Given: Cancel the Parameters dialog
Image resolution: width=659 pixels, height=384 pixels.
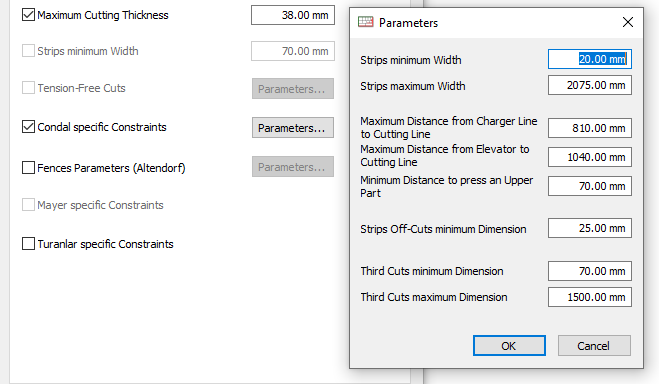Looking at the screenshot, I should click(594, 345).
